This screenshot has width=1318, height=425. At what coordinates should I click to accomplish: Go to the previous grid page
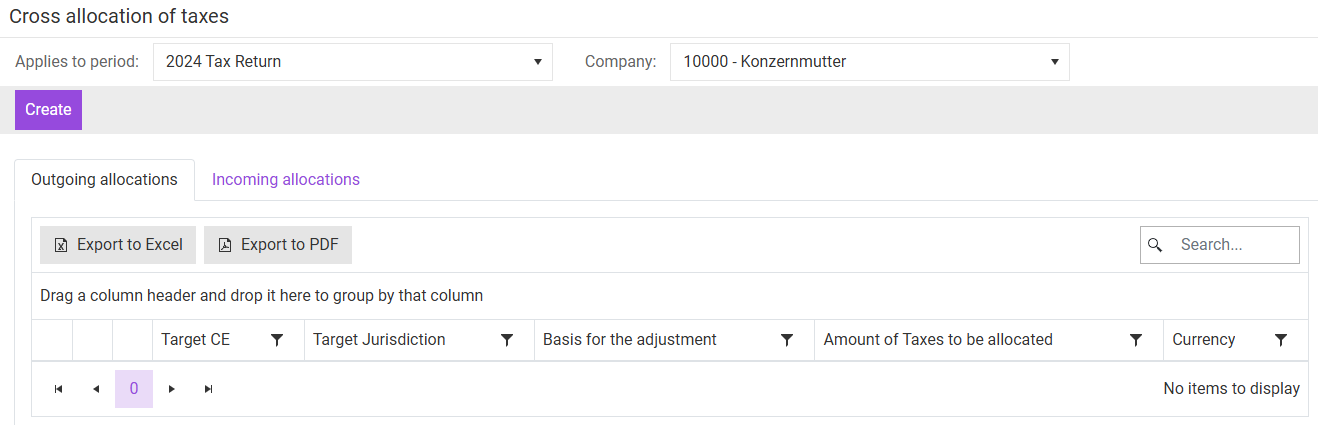[x=96, y=389]
